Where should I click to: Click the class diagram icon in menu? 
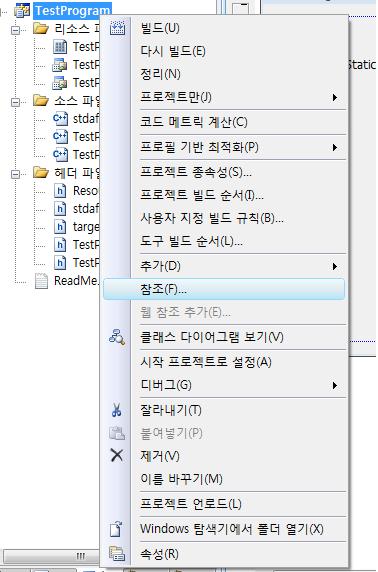pyautogui.click(x=117, y=337)
